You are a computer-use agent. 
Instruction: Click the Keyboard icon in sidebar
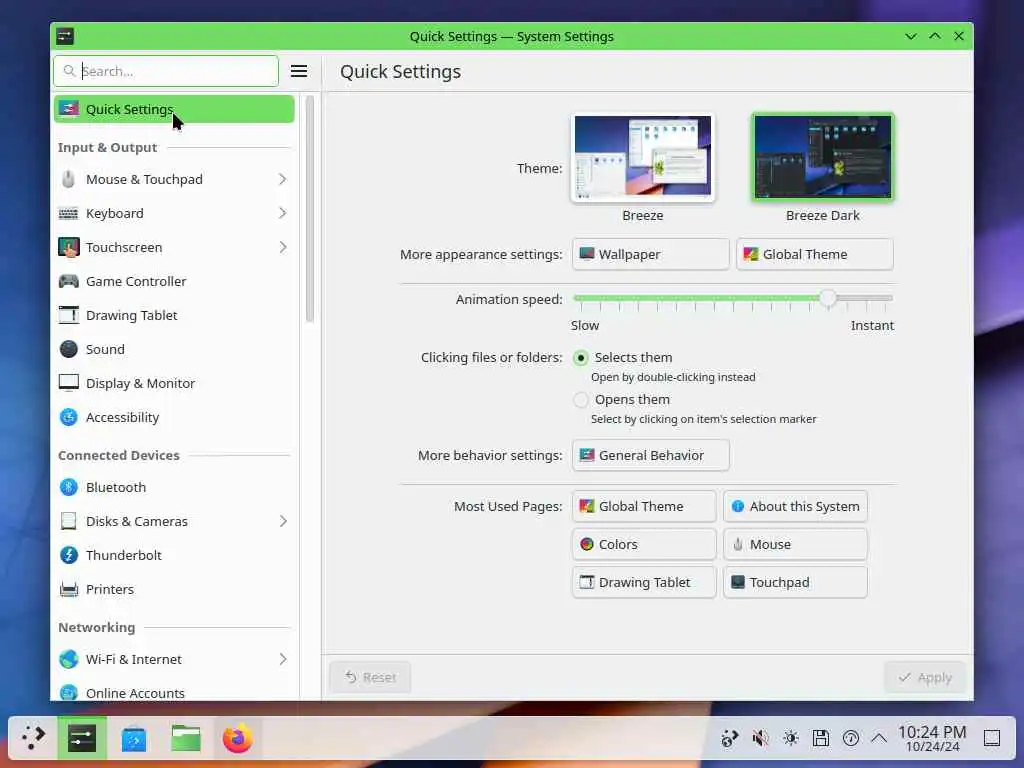[x=69, y=214]
